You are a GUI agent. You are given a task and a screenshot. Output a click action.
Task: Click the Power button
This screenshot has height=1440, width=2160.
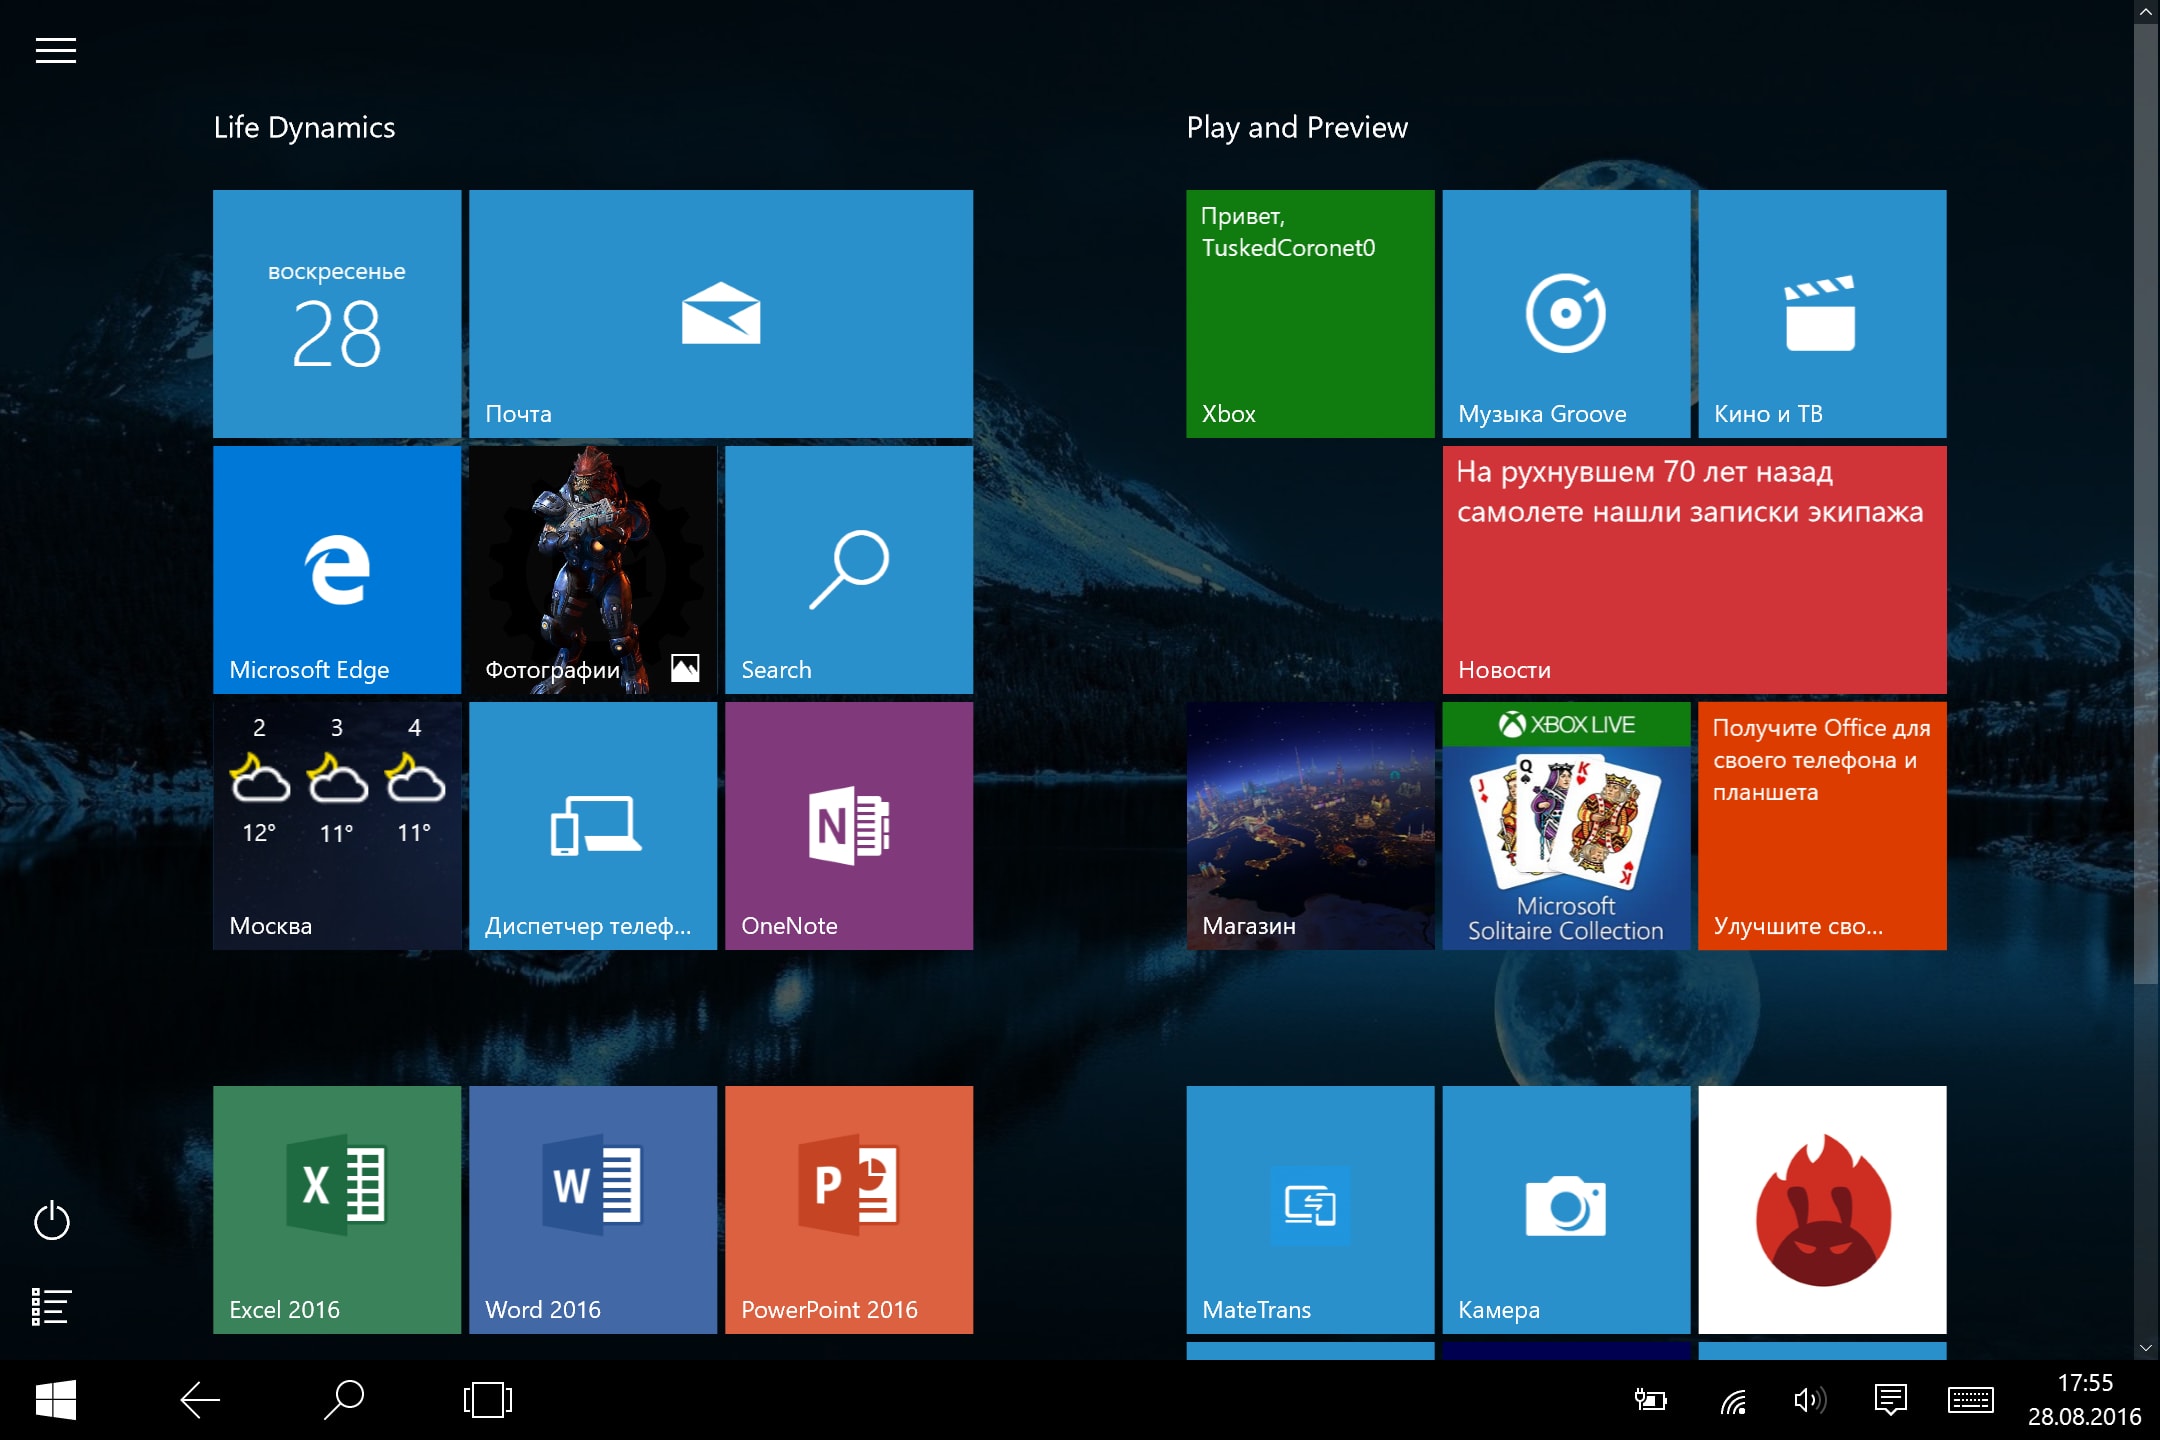click(x=52, y=1220)
